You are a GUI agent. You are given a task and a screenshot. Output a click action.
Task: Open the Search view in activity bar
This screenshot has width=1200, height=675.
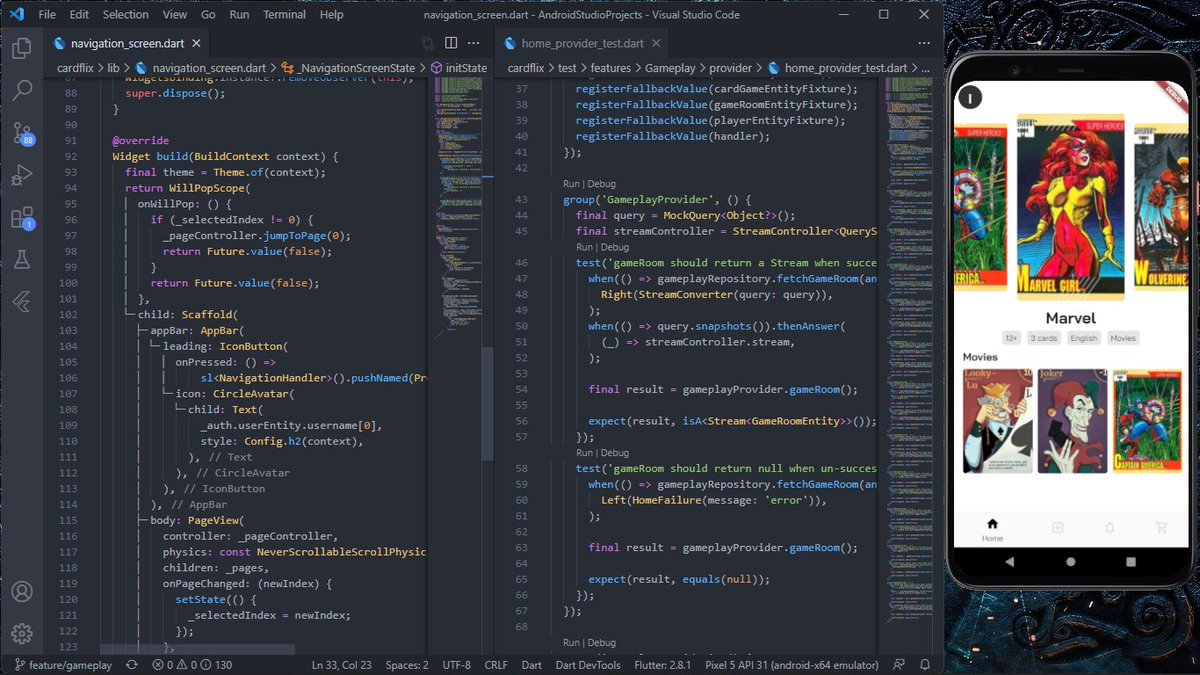(x=22, y=90)
